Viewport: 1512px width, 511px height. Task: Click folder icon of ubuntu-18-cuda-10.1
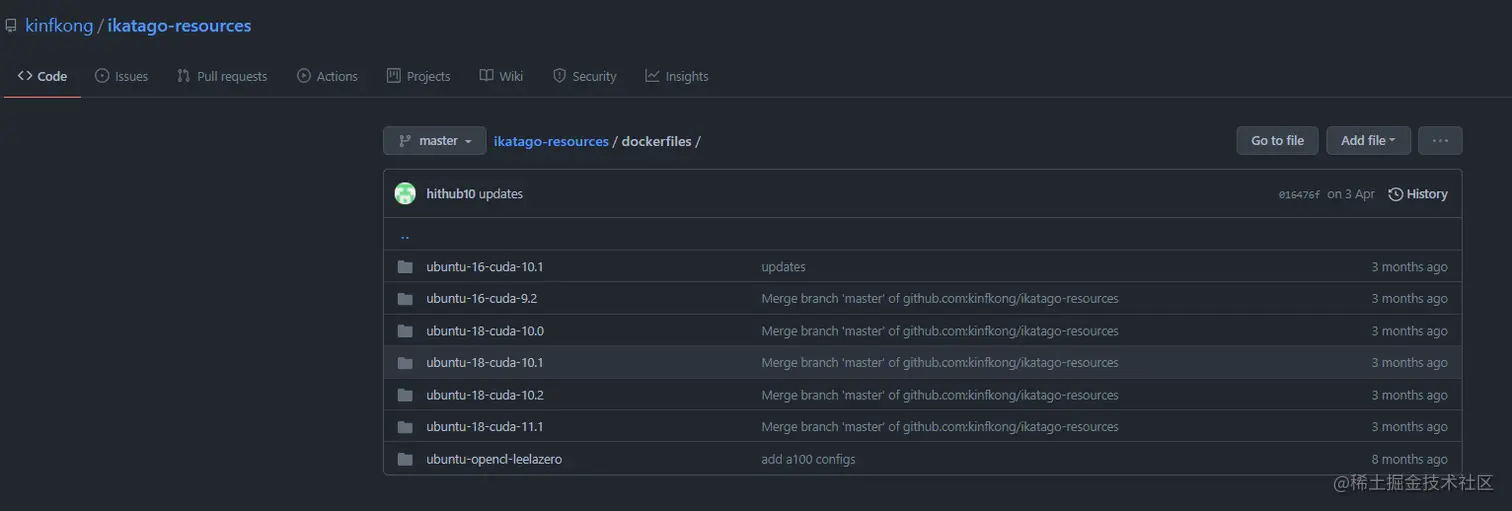pos(405,363)
